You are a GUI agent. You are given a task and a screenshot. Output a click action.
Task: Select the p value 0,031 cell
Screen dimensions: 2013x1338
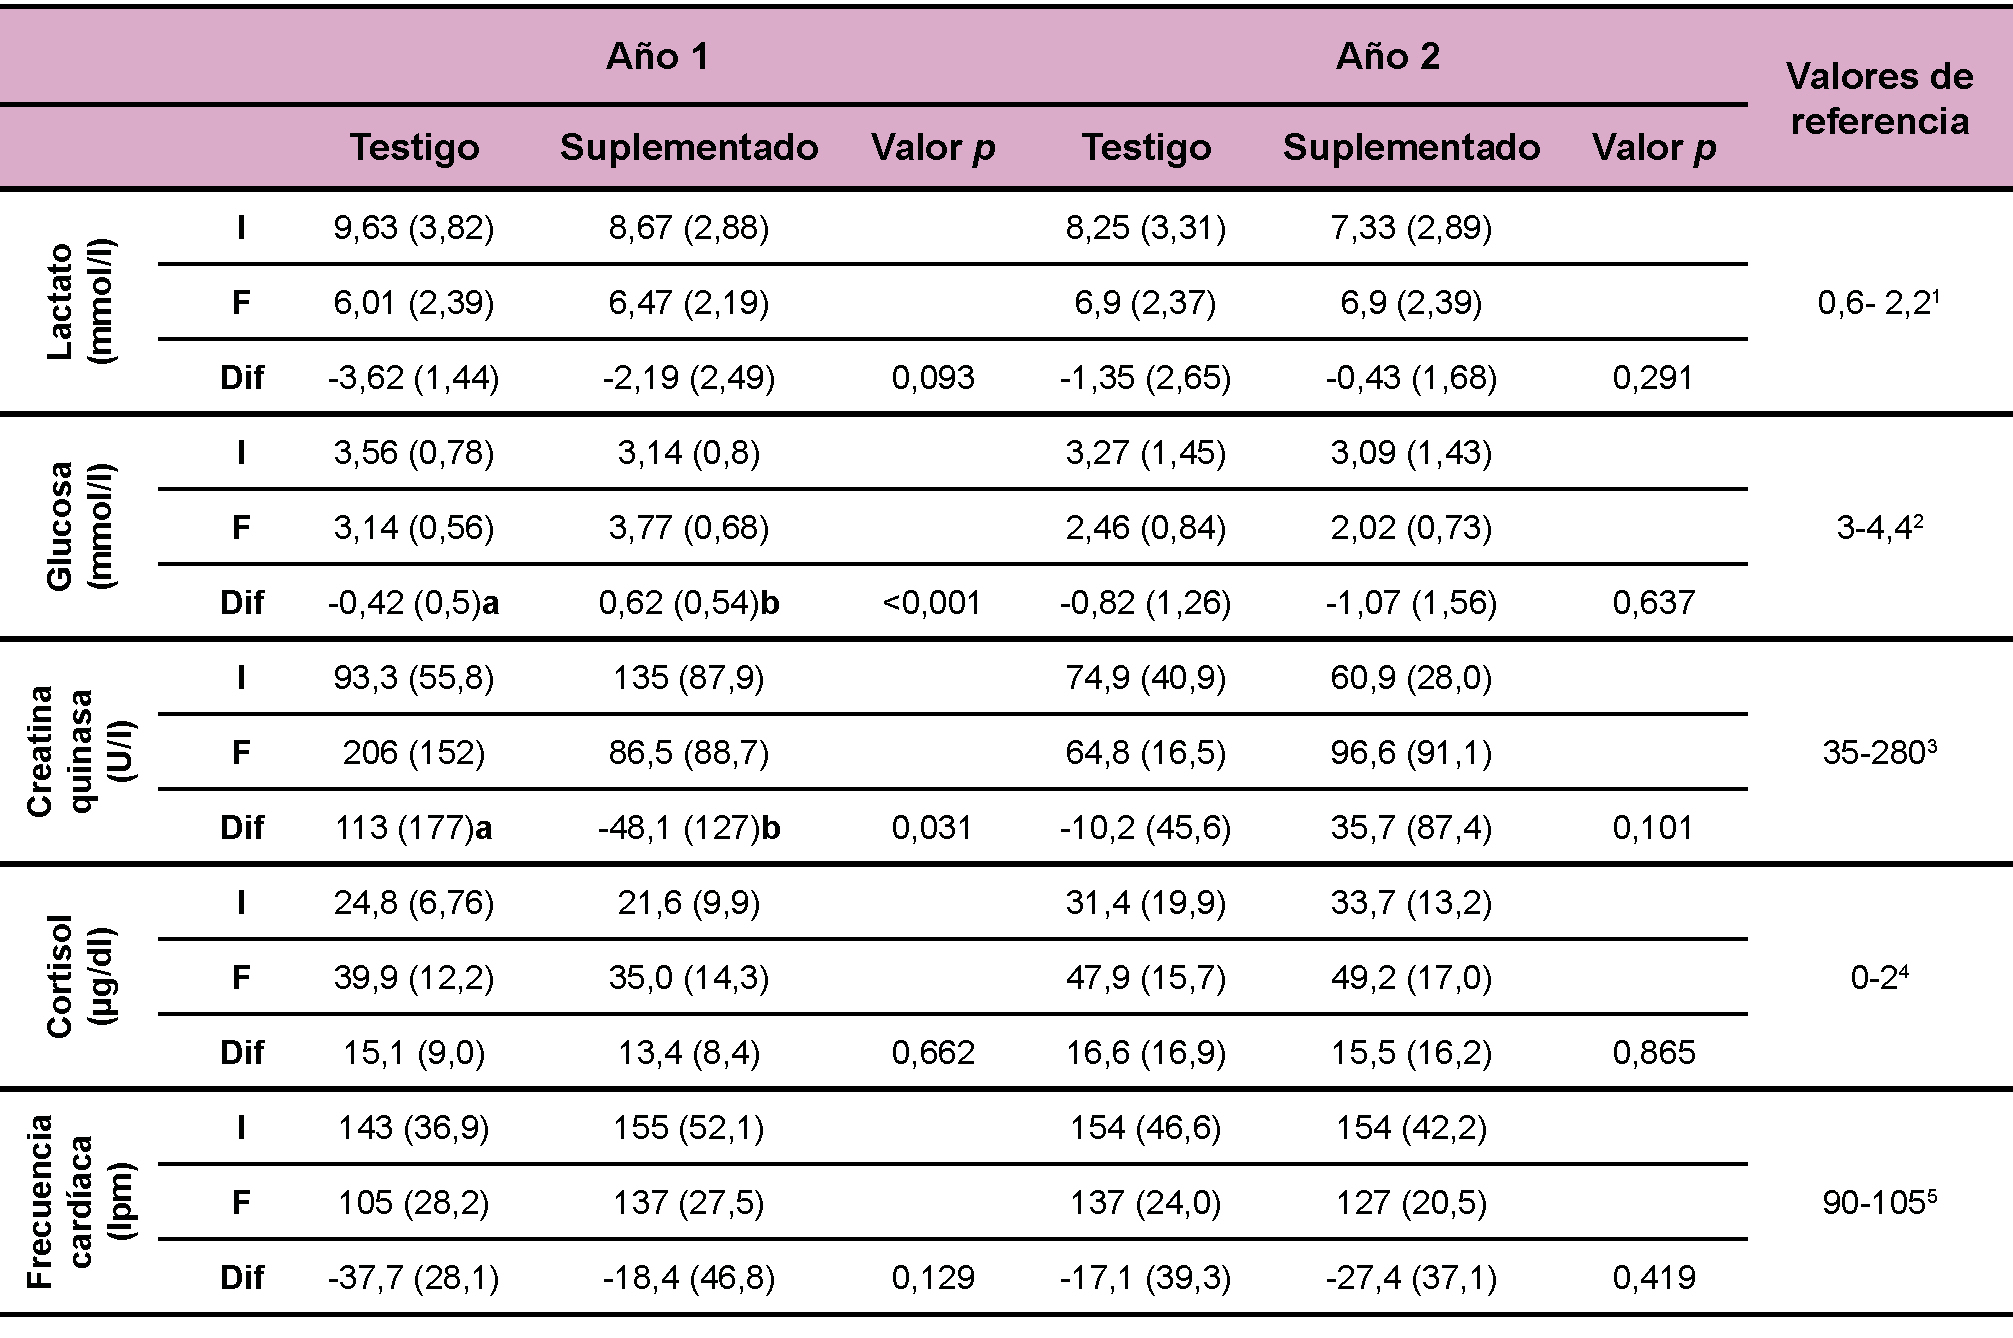tap(932, 828)
